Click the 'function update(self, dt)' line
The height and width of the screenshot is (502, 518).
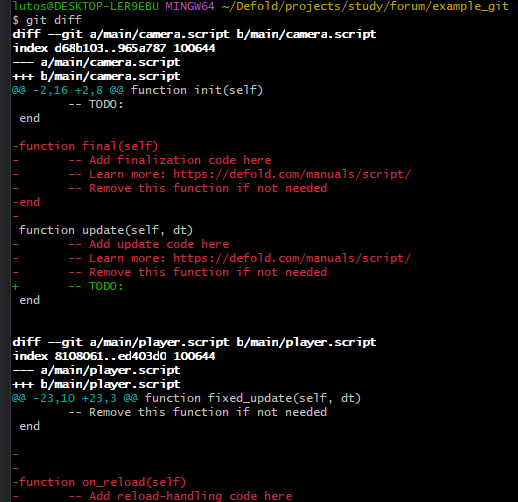click(x=106, y=230)
